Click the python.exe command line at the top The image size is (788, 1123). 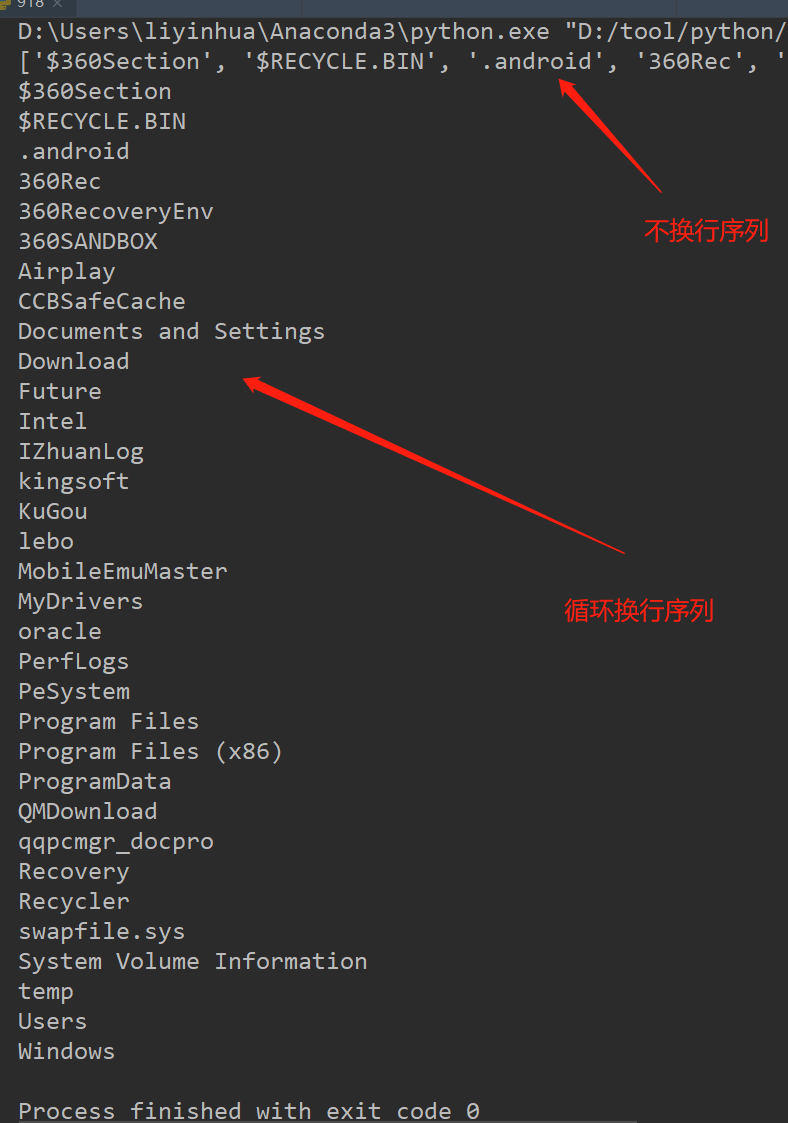point(403,32)
